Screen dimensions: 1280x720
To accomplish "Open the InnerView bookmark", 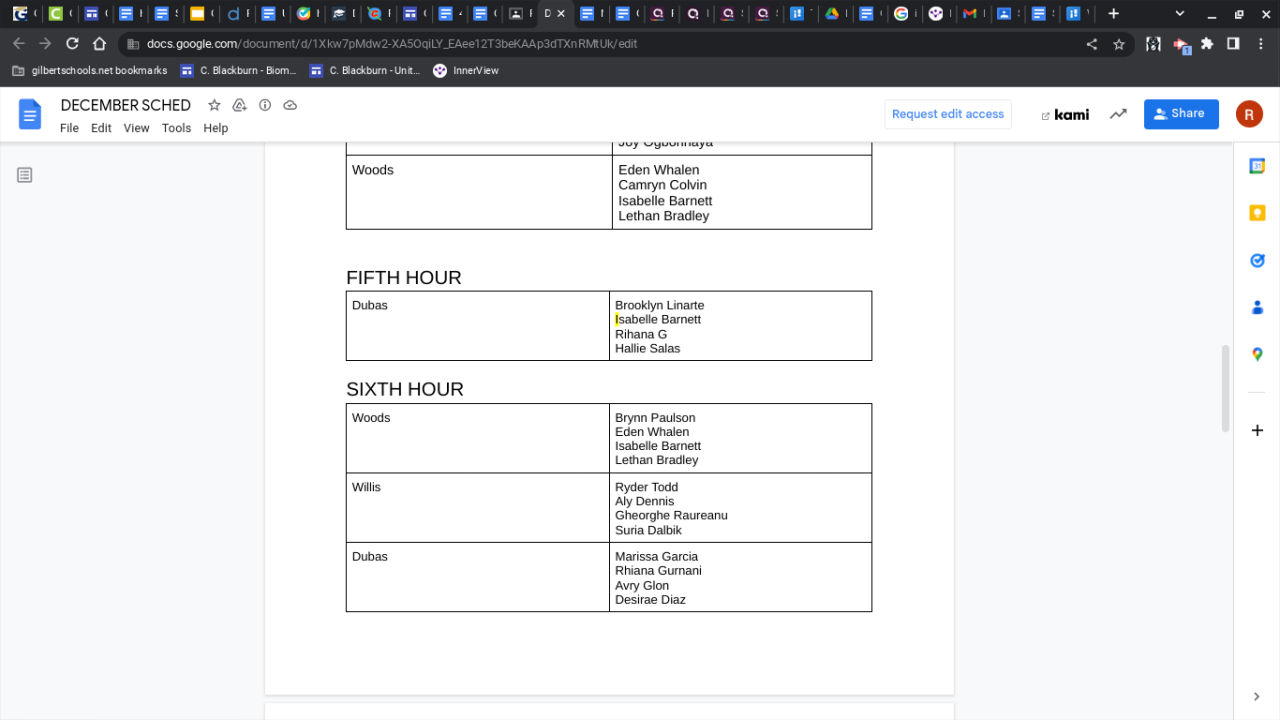I will coord(466,71).
